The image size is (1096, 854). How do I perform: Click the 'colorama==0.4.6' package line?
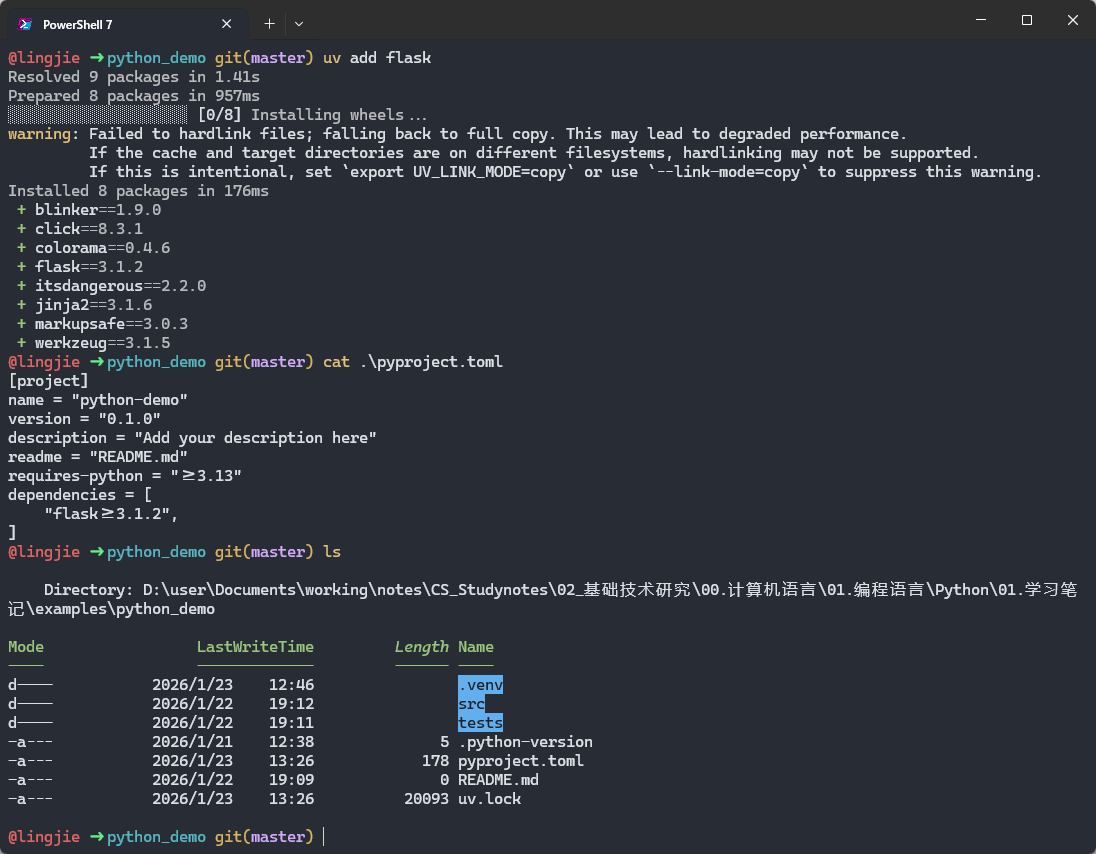(93, 248)
